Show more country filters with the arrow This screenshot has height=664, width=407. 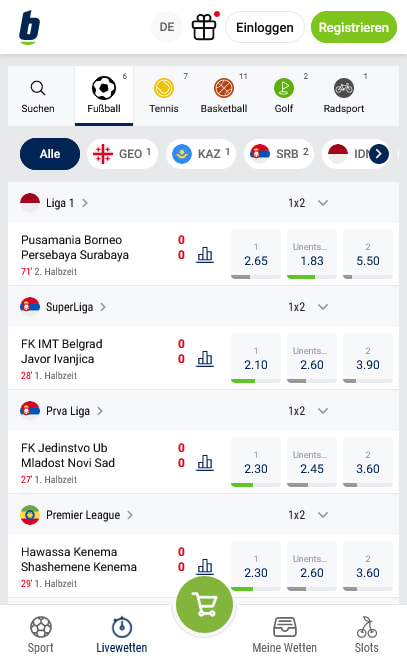pos(379,154)
